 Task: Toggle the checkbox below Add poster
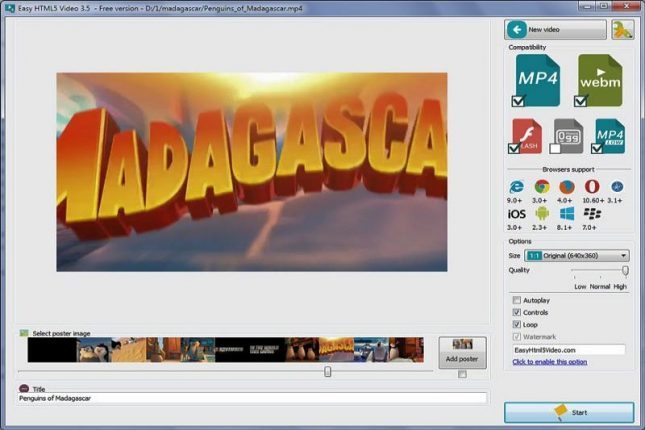pos(462,374)
